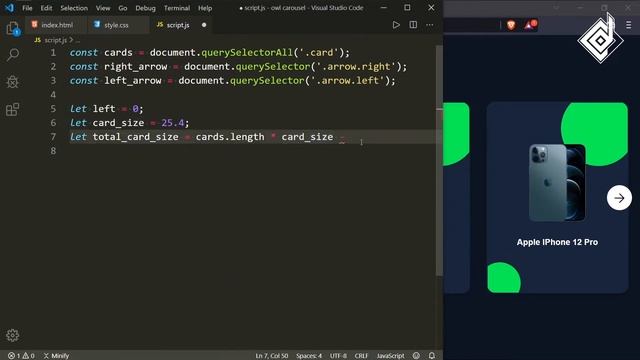Change line ending via CRLF status item
Image resolution: width=640 pixels, height=360 pixels.
[x=361, y=356]
